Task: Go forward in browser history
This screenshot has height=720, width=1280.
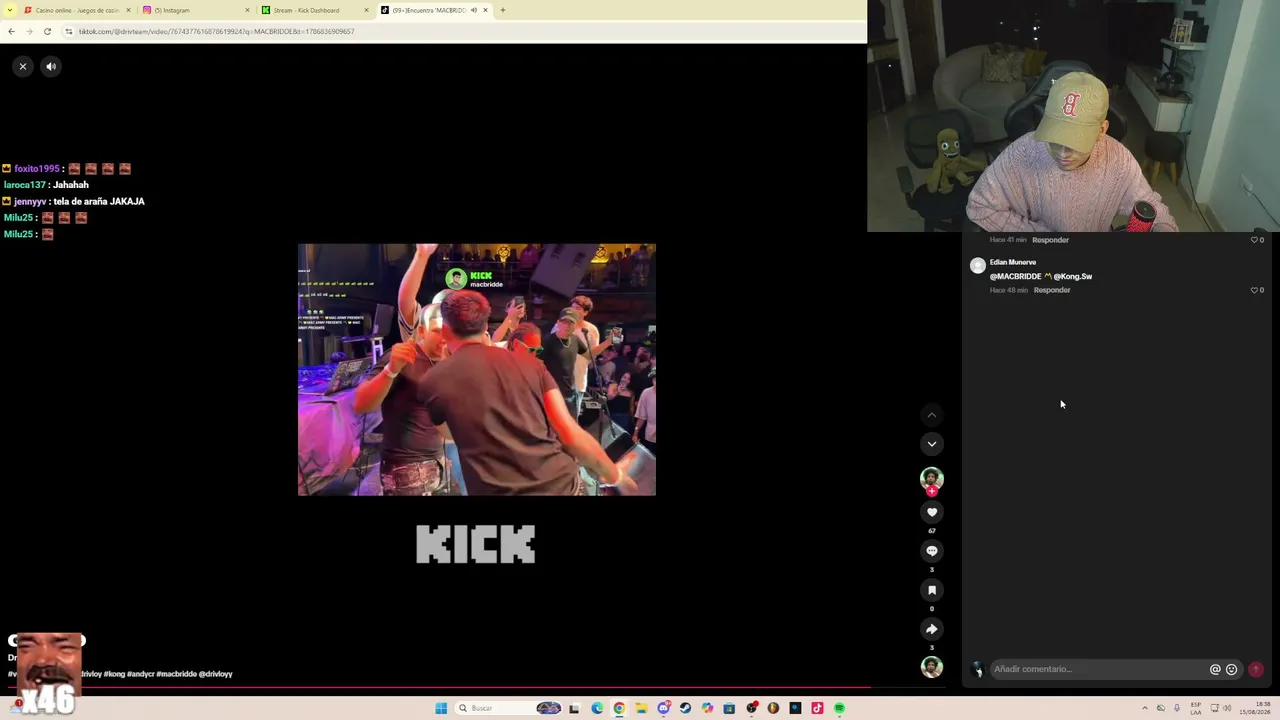Action: tap(29, 31)
